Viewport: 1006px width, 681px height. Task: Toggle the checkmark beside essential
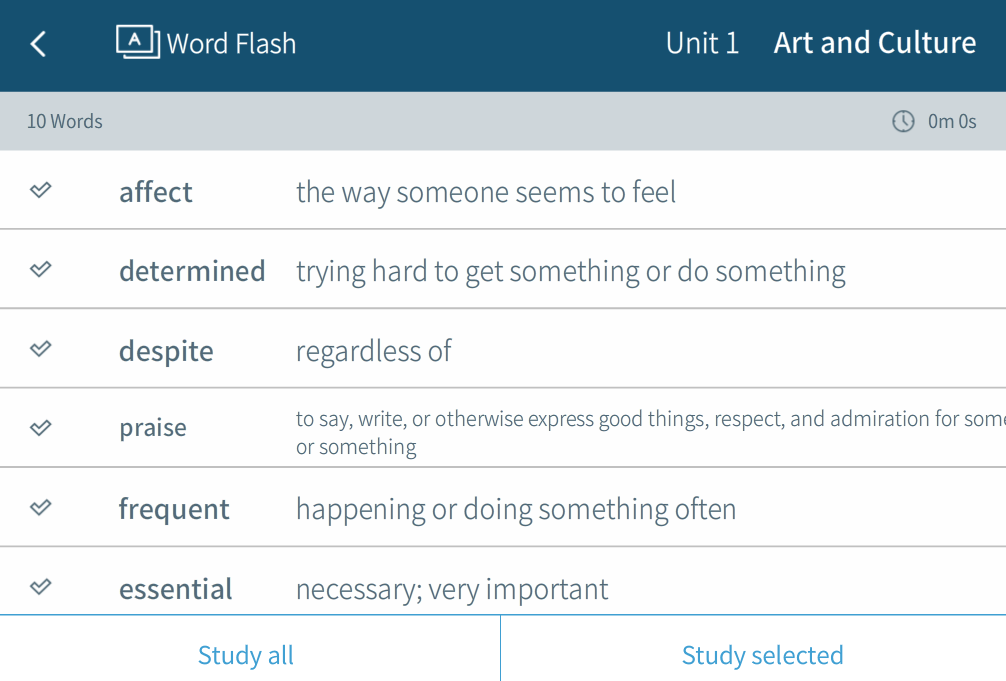point(41,586)
